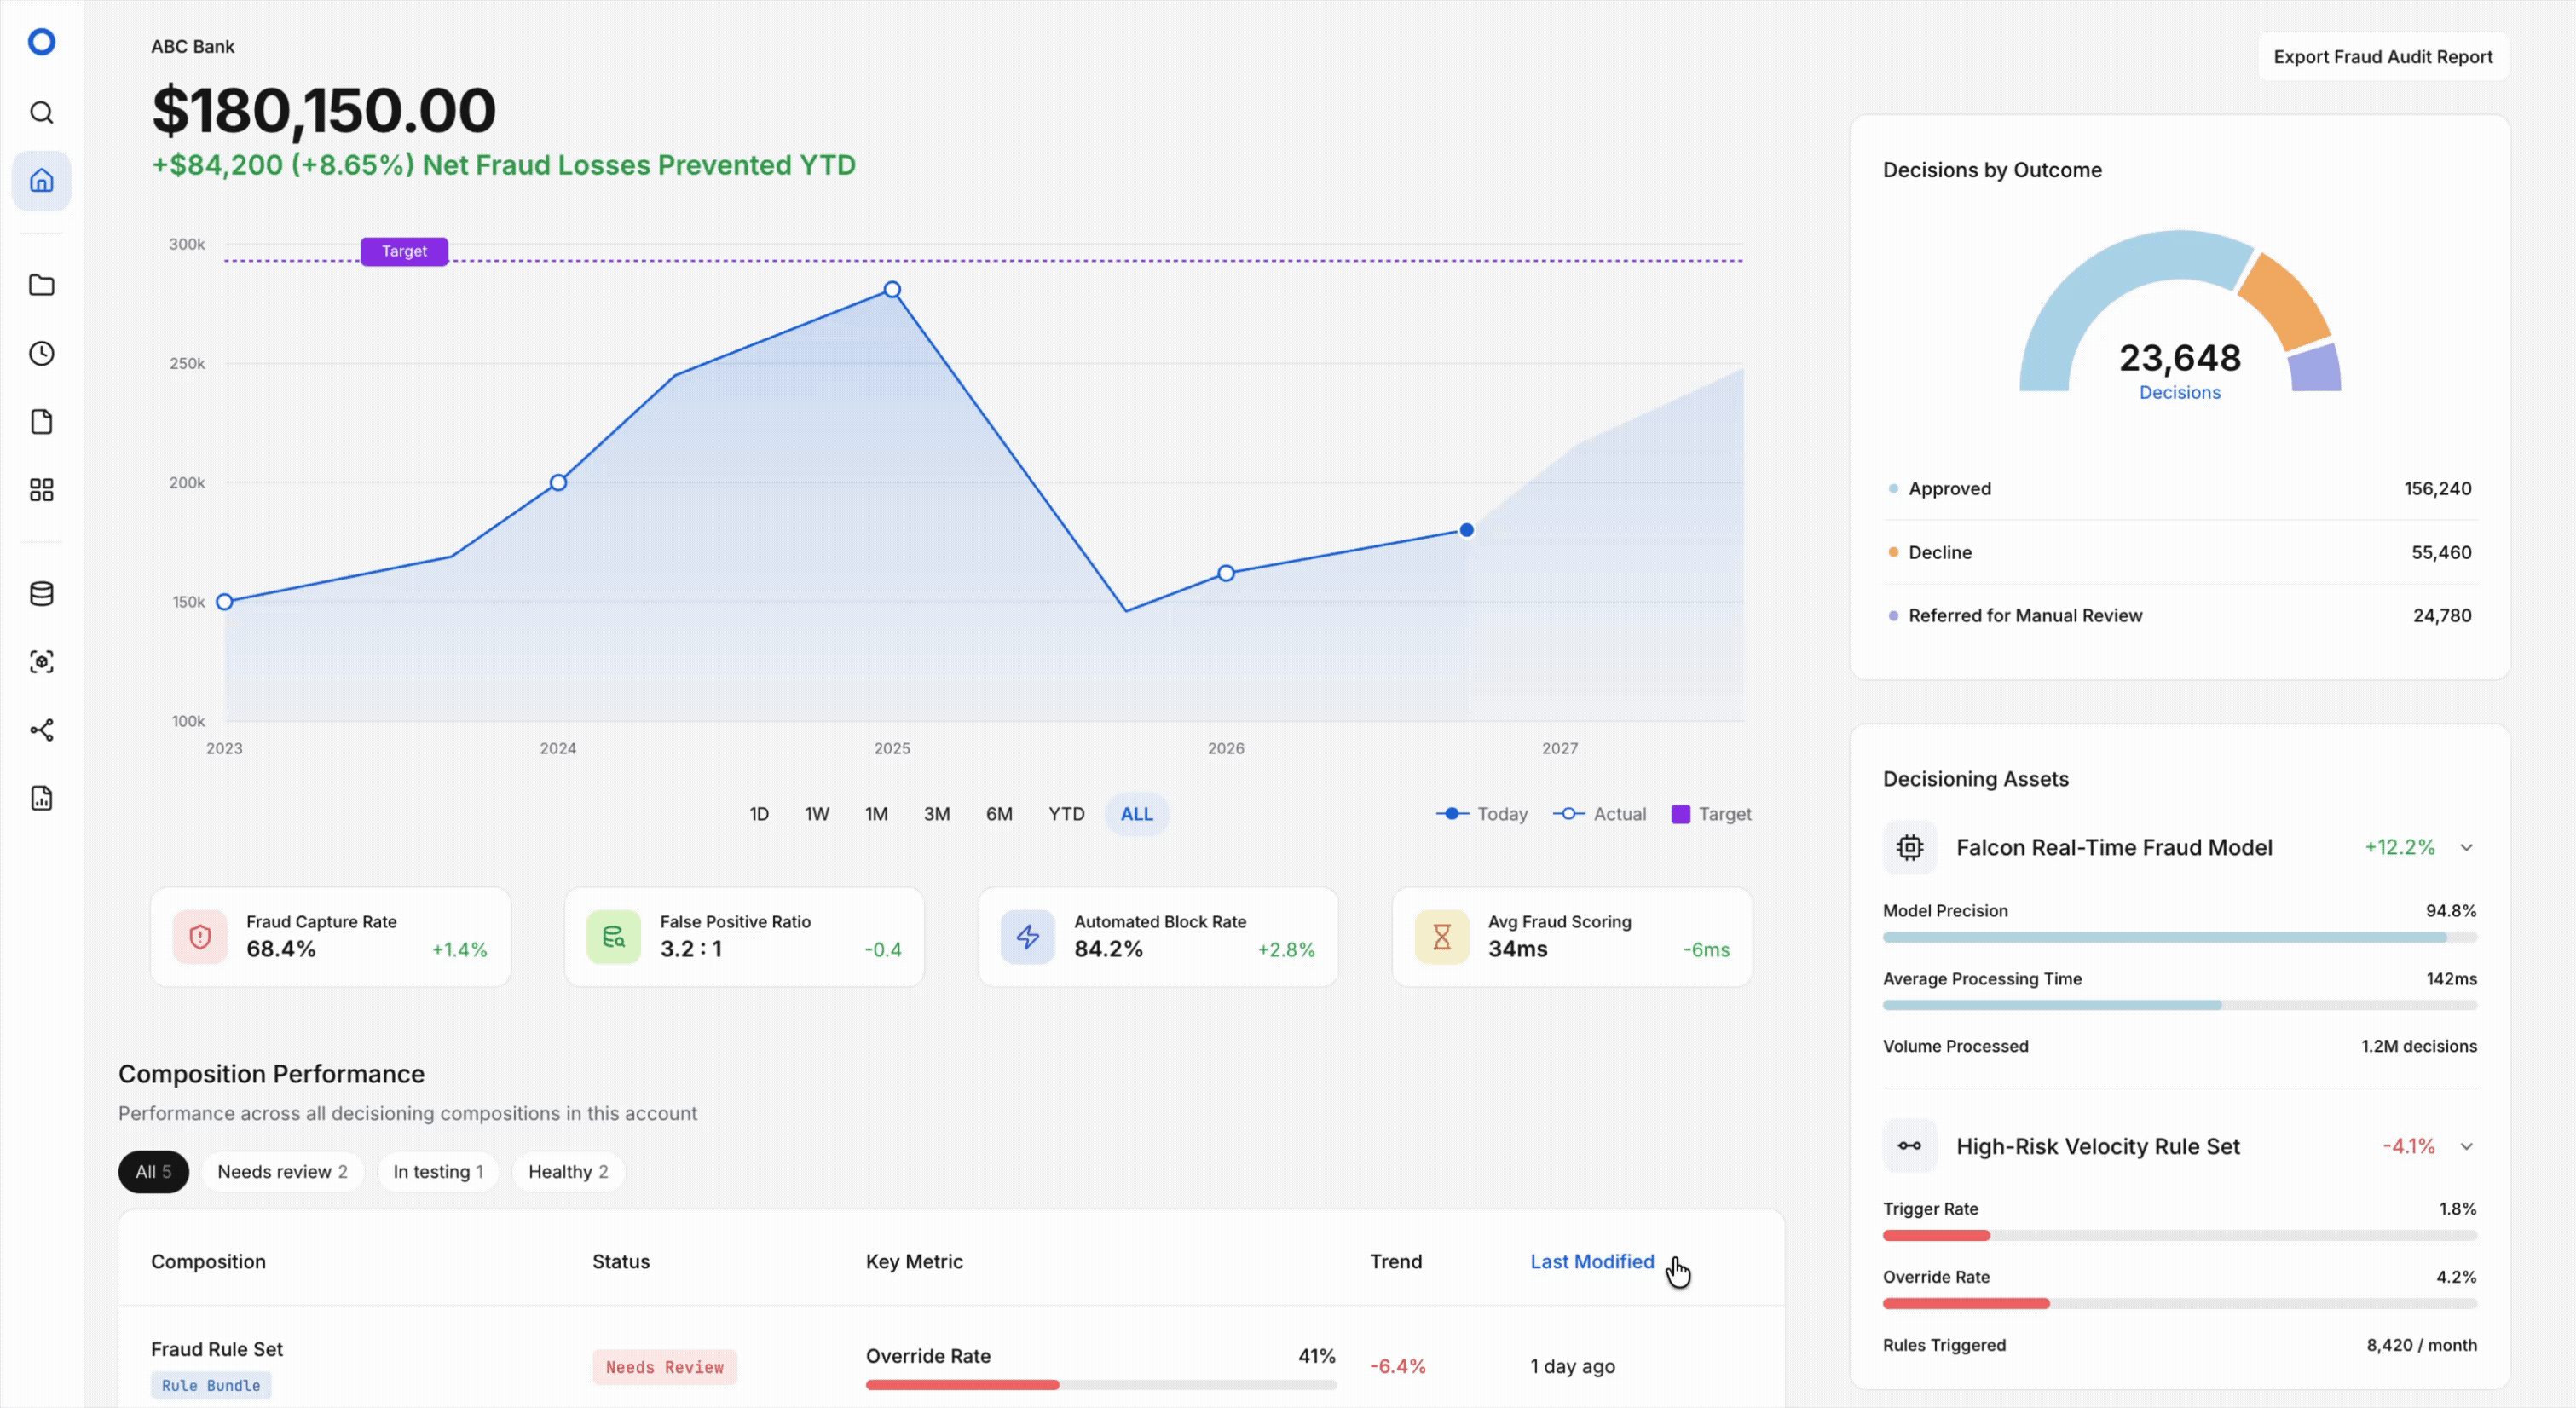
Task: Go to Home via sidebar house icon
Action: (x=41, y=181)
